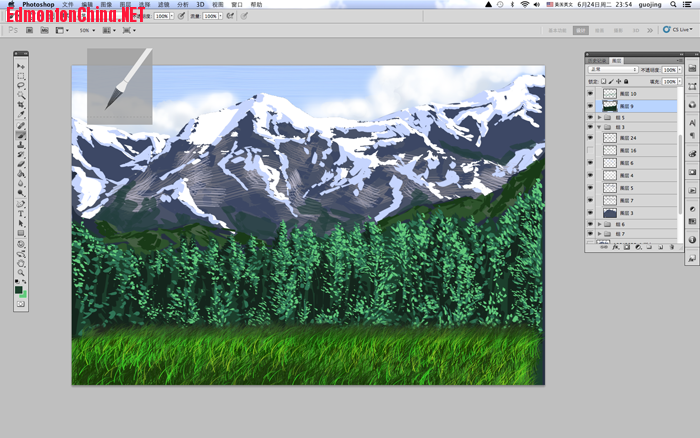Screen dimensions: 700x438
Task: Select the Zoom tool in toolbox
Action: [21, 272]
